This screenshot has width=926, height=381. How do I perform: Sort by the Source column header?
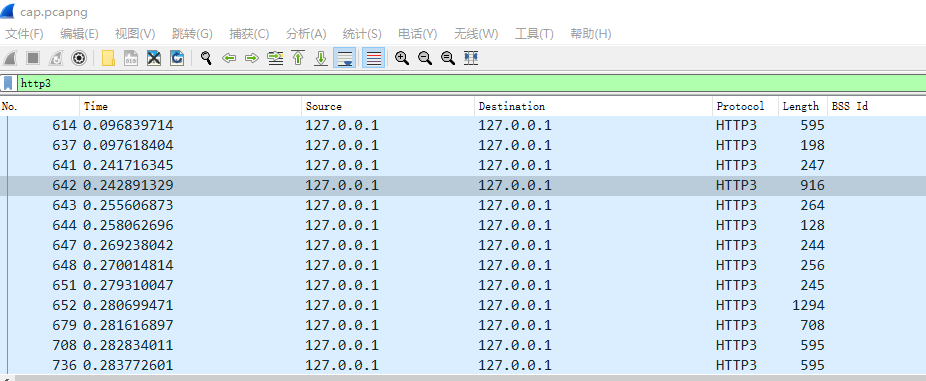(x=388, y=106)
